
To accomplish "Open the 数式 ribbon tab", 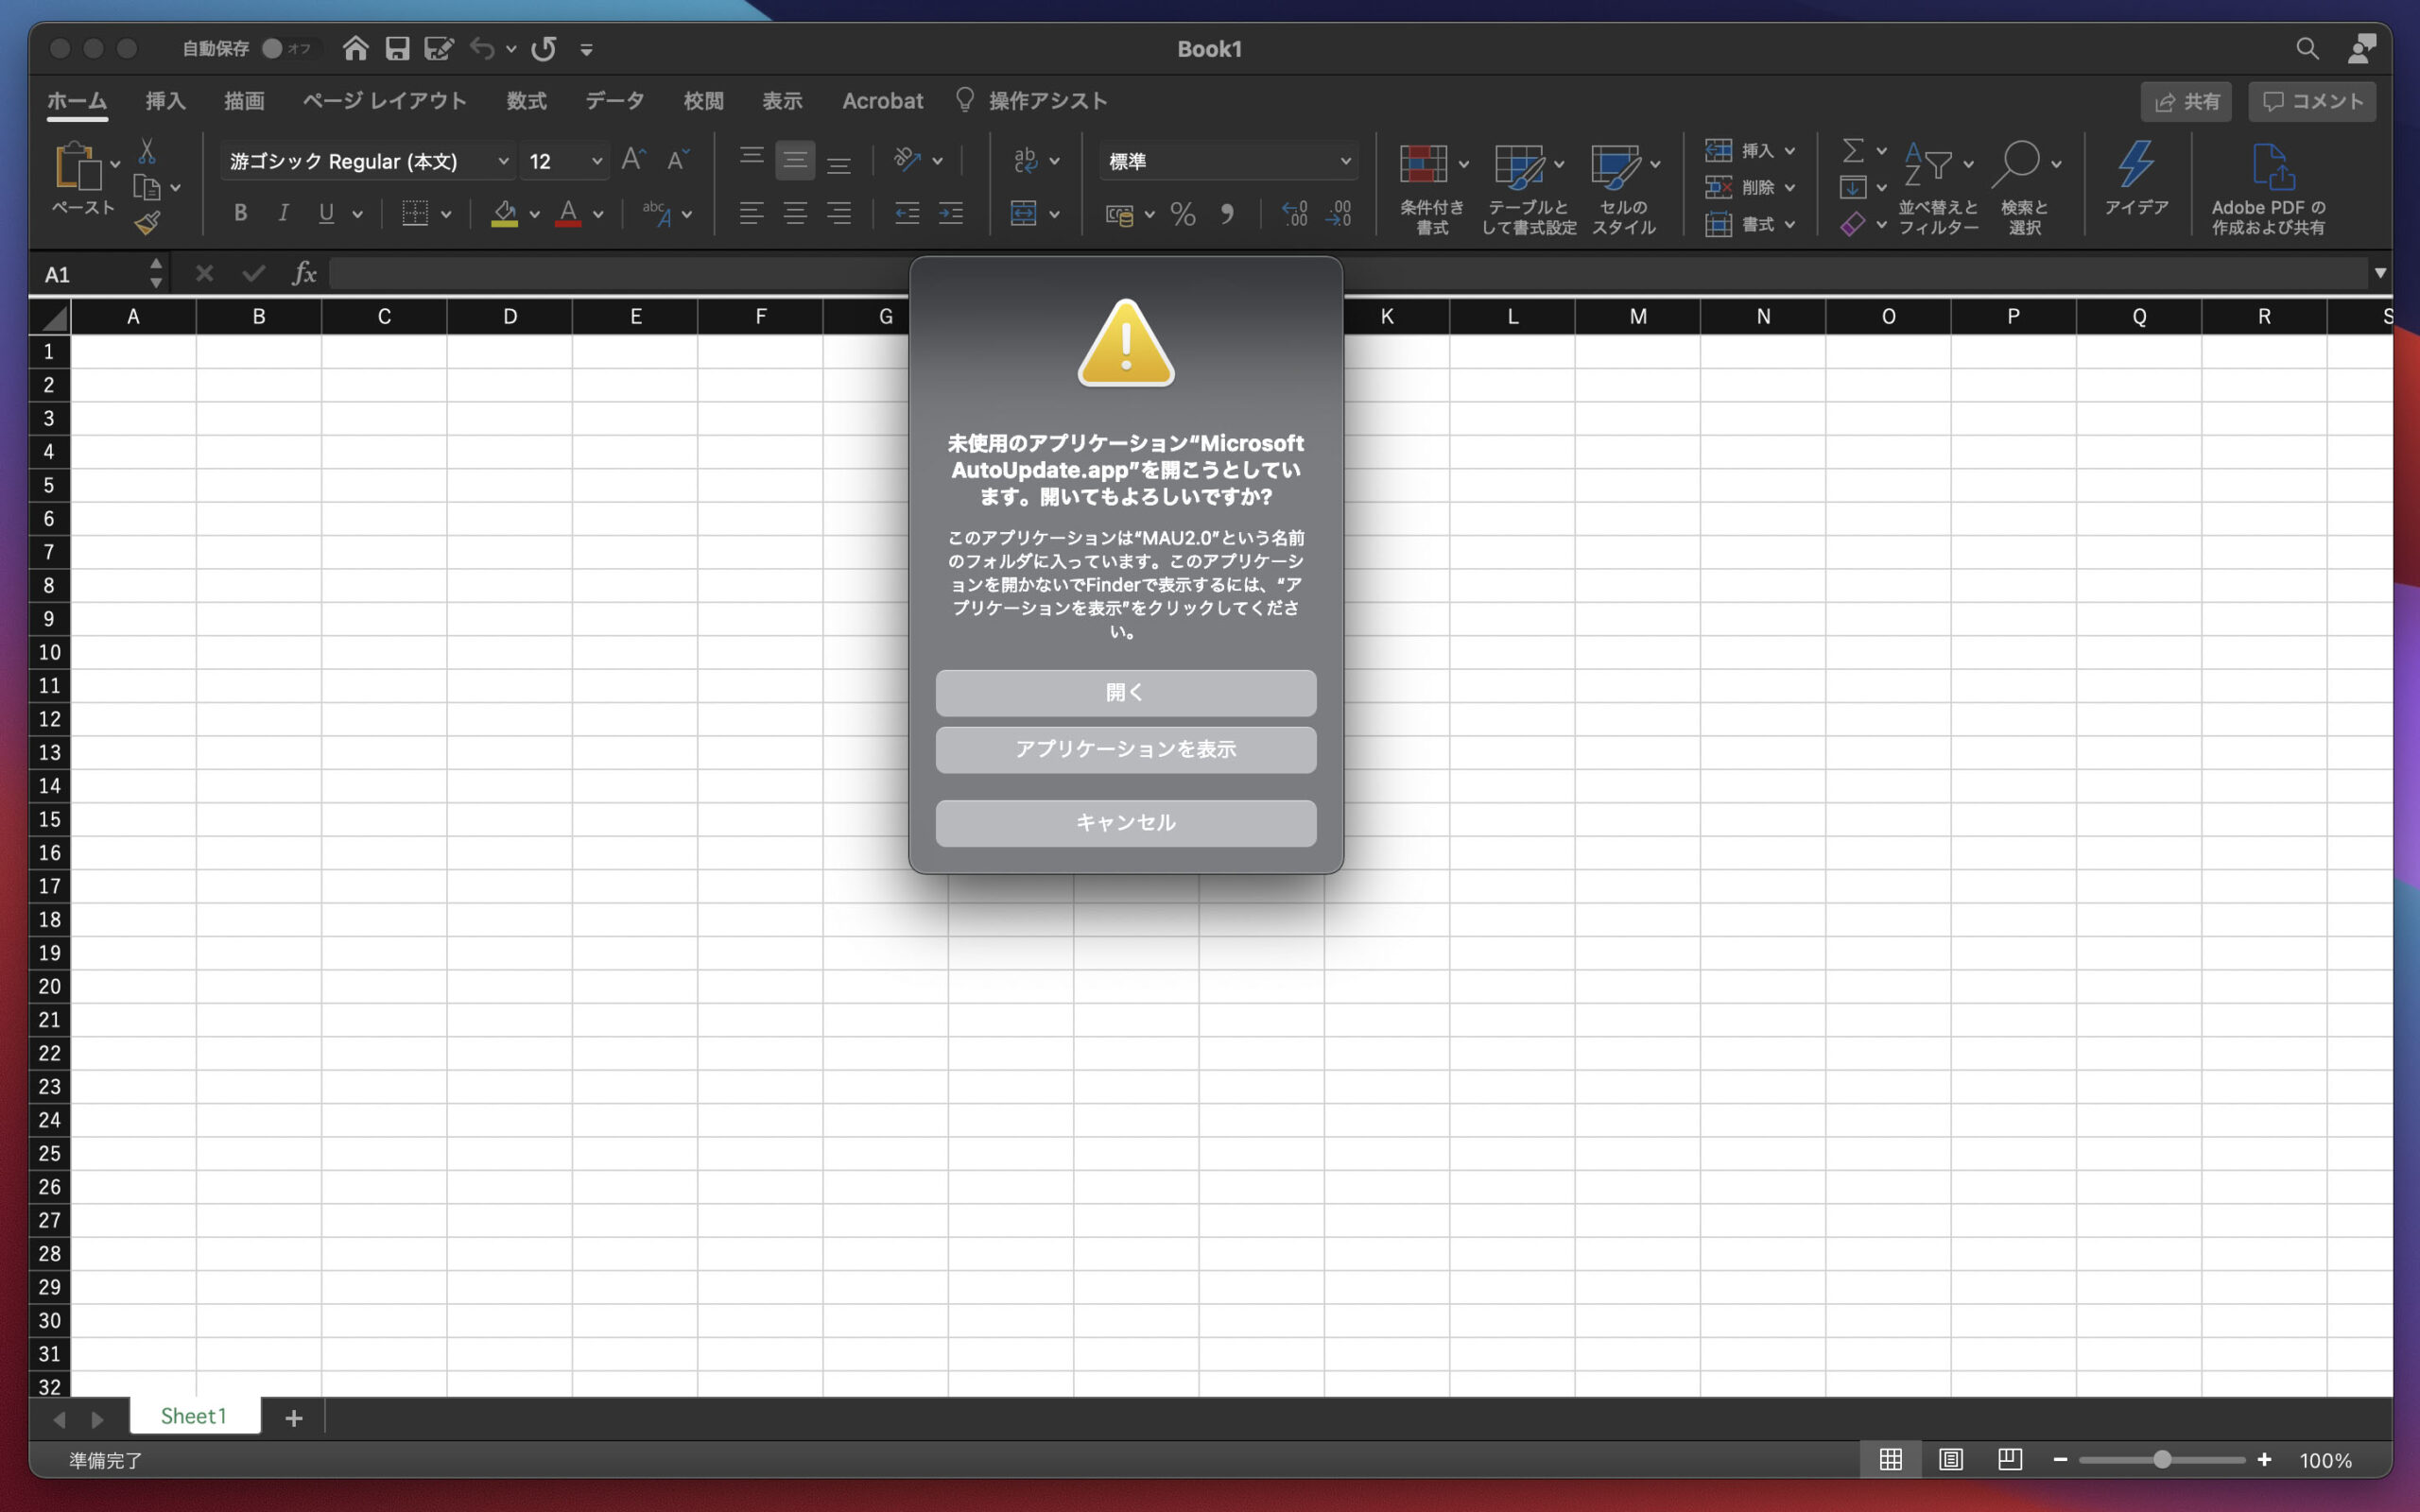I will (526, 101).
